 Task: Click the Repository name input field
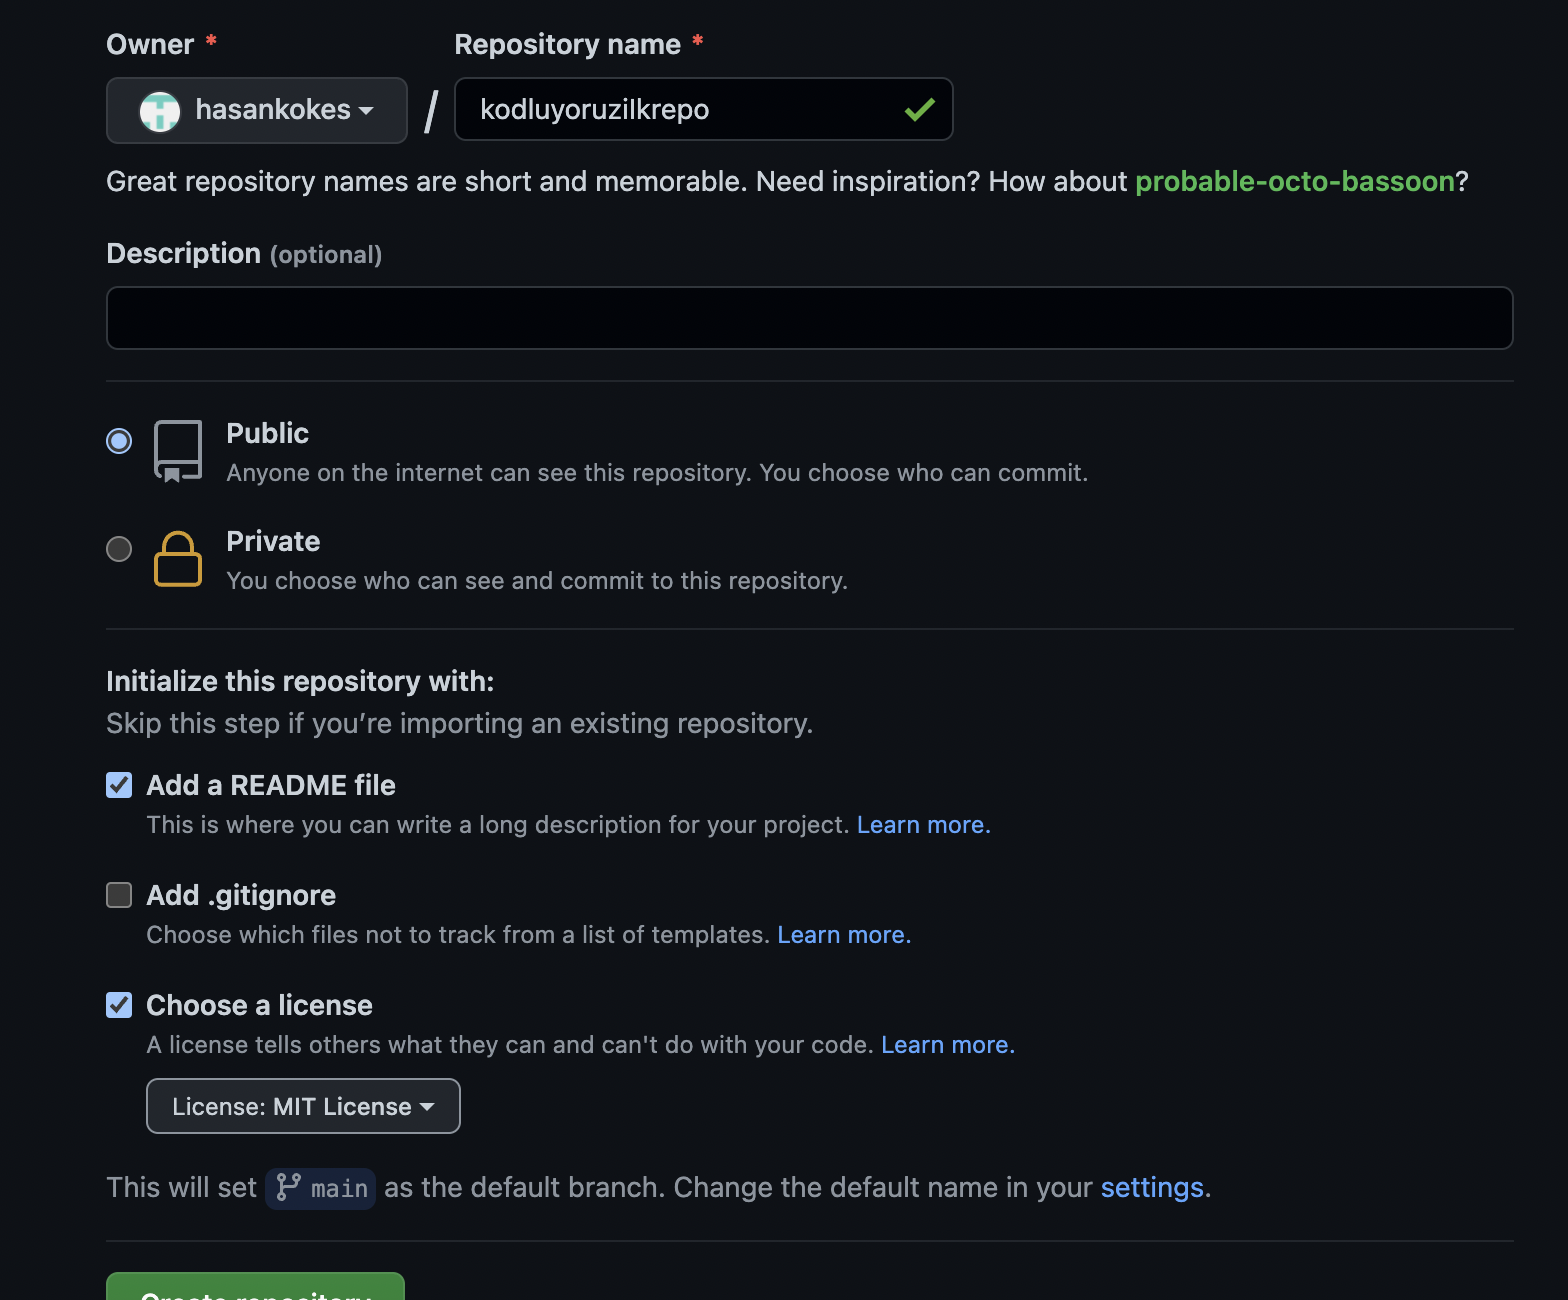click(x=704, y=109)
